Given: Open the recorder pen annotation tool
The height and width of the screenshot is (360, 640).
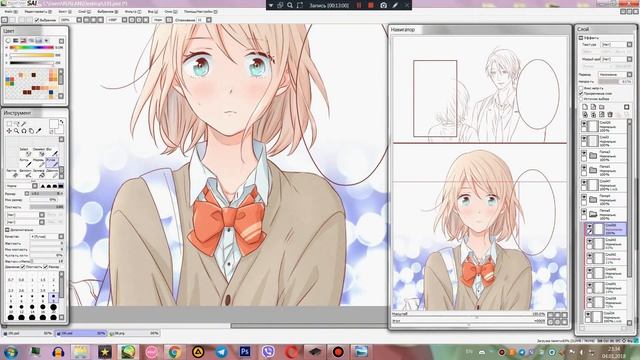Looking at the screenshot, I should pyautogui.click(x=395, y=5).
